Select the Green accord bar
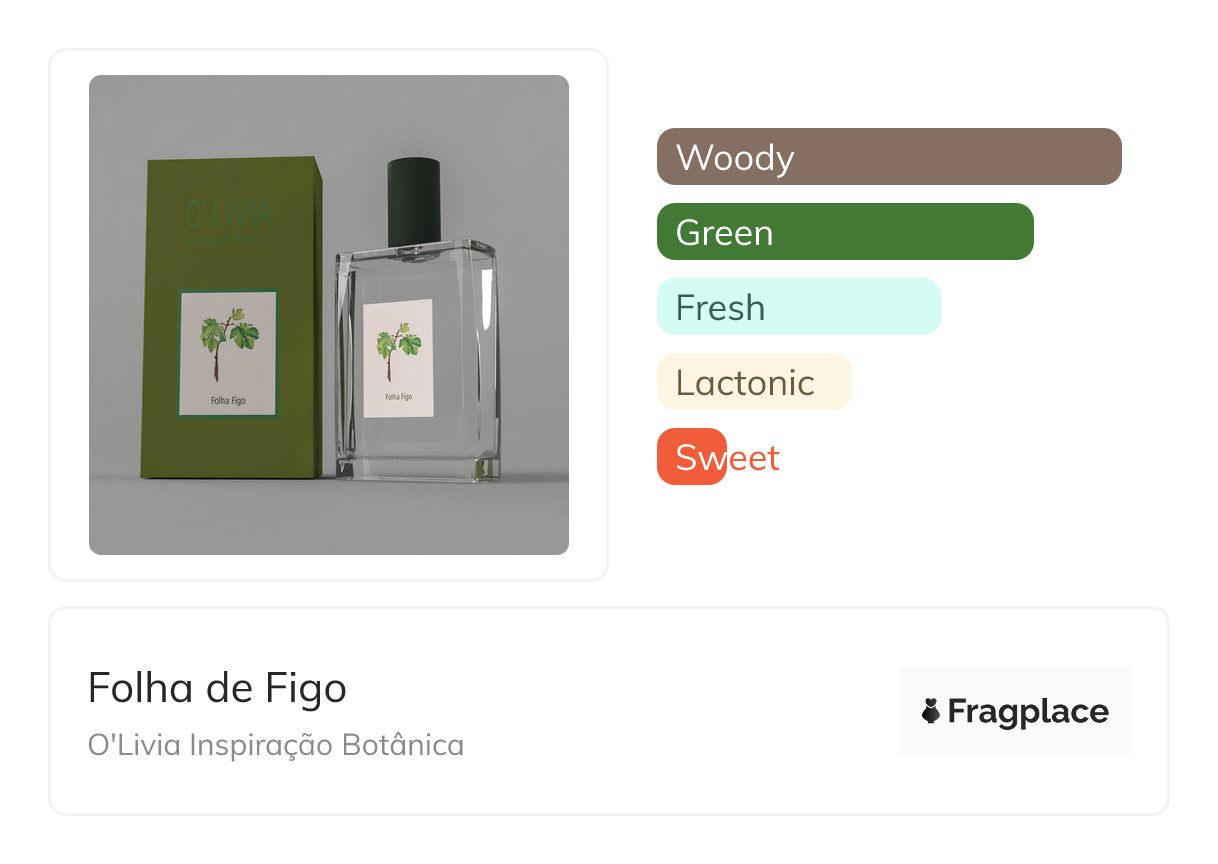1218x864 pixels. click(x=844, y=232)
